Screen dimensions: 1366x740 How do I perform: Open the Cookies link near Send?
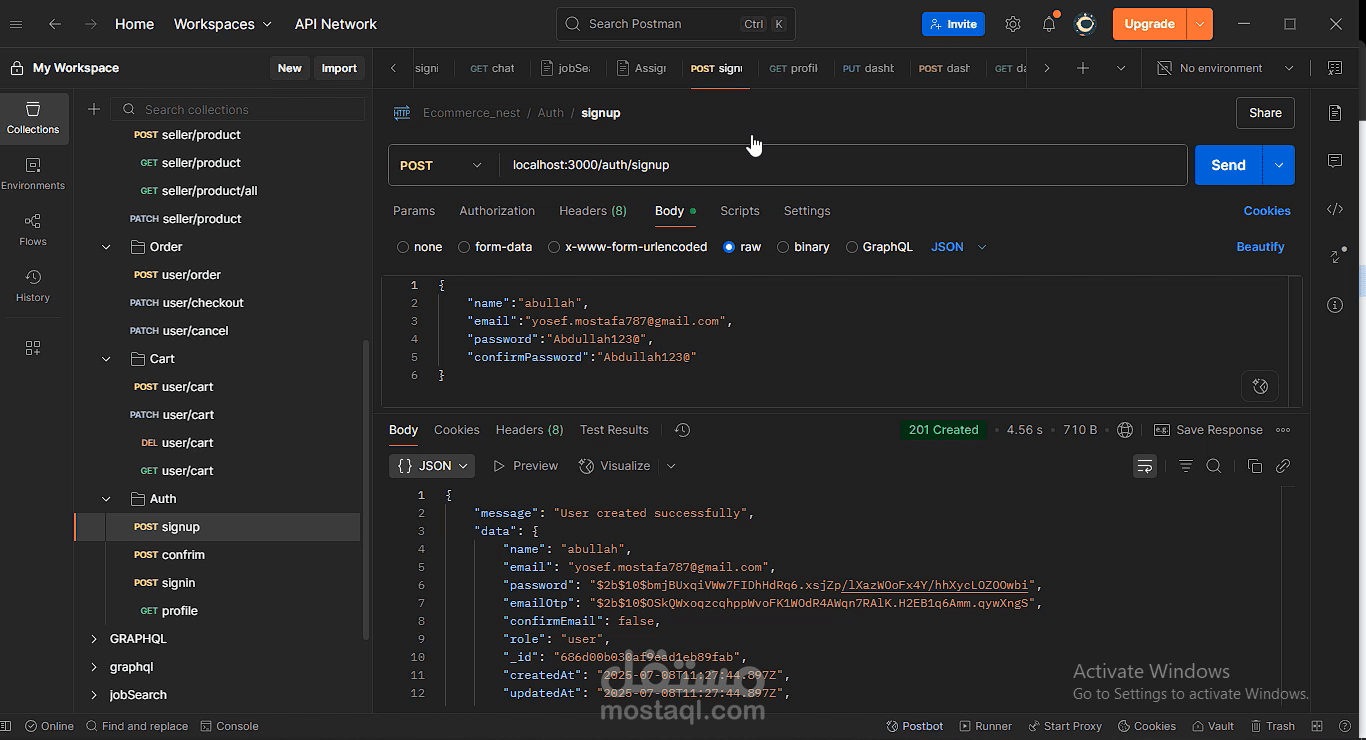coord(1267,211)
